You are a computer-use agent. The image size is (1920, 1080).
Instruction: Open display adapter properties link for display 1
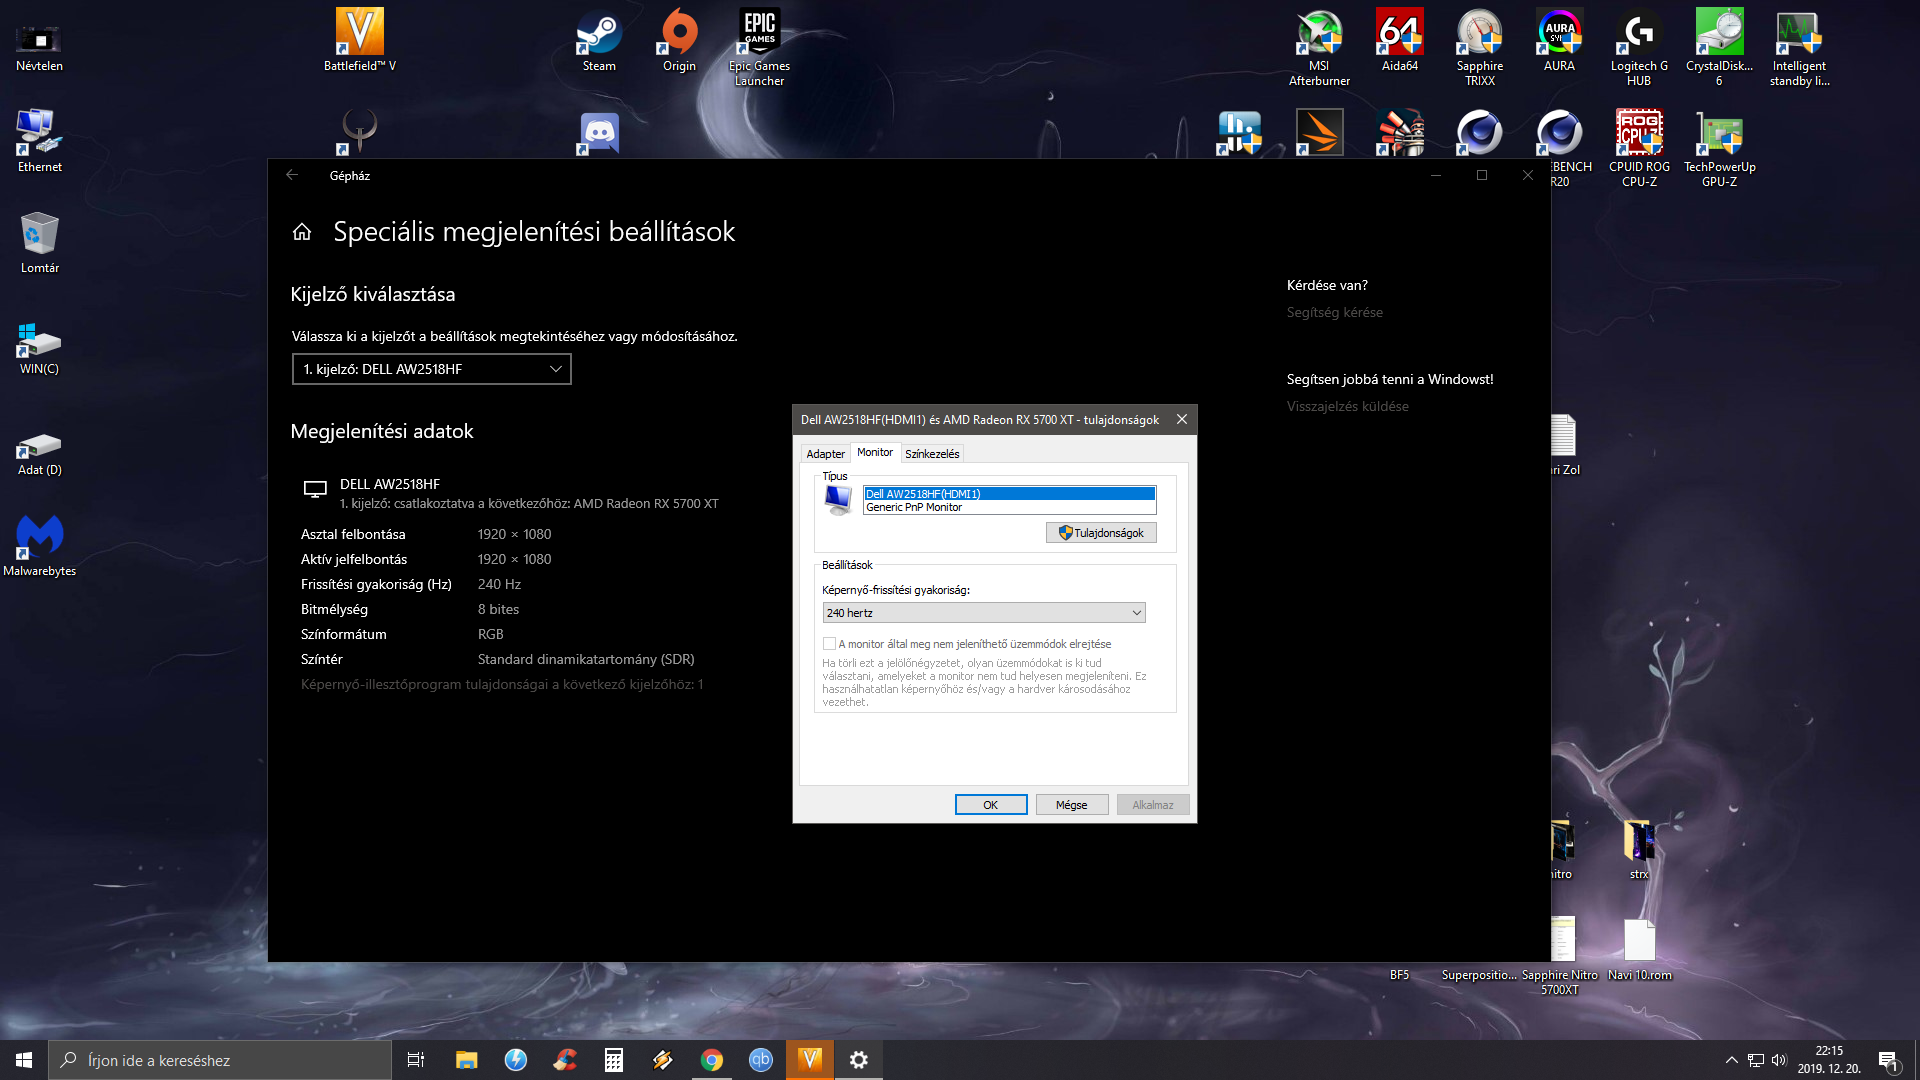[x=502, y=685]
